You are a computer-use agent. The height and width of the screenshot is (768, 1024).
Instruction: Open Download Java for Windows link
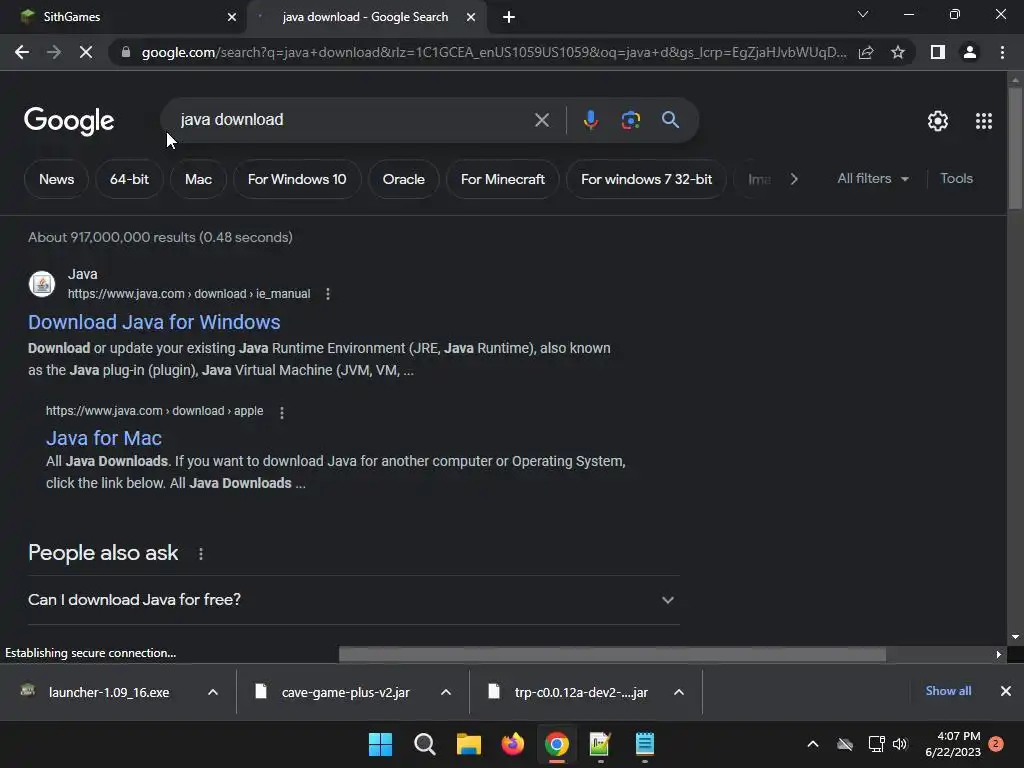tap(154, 322)
